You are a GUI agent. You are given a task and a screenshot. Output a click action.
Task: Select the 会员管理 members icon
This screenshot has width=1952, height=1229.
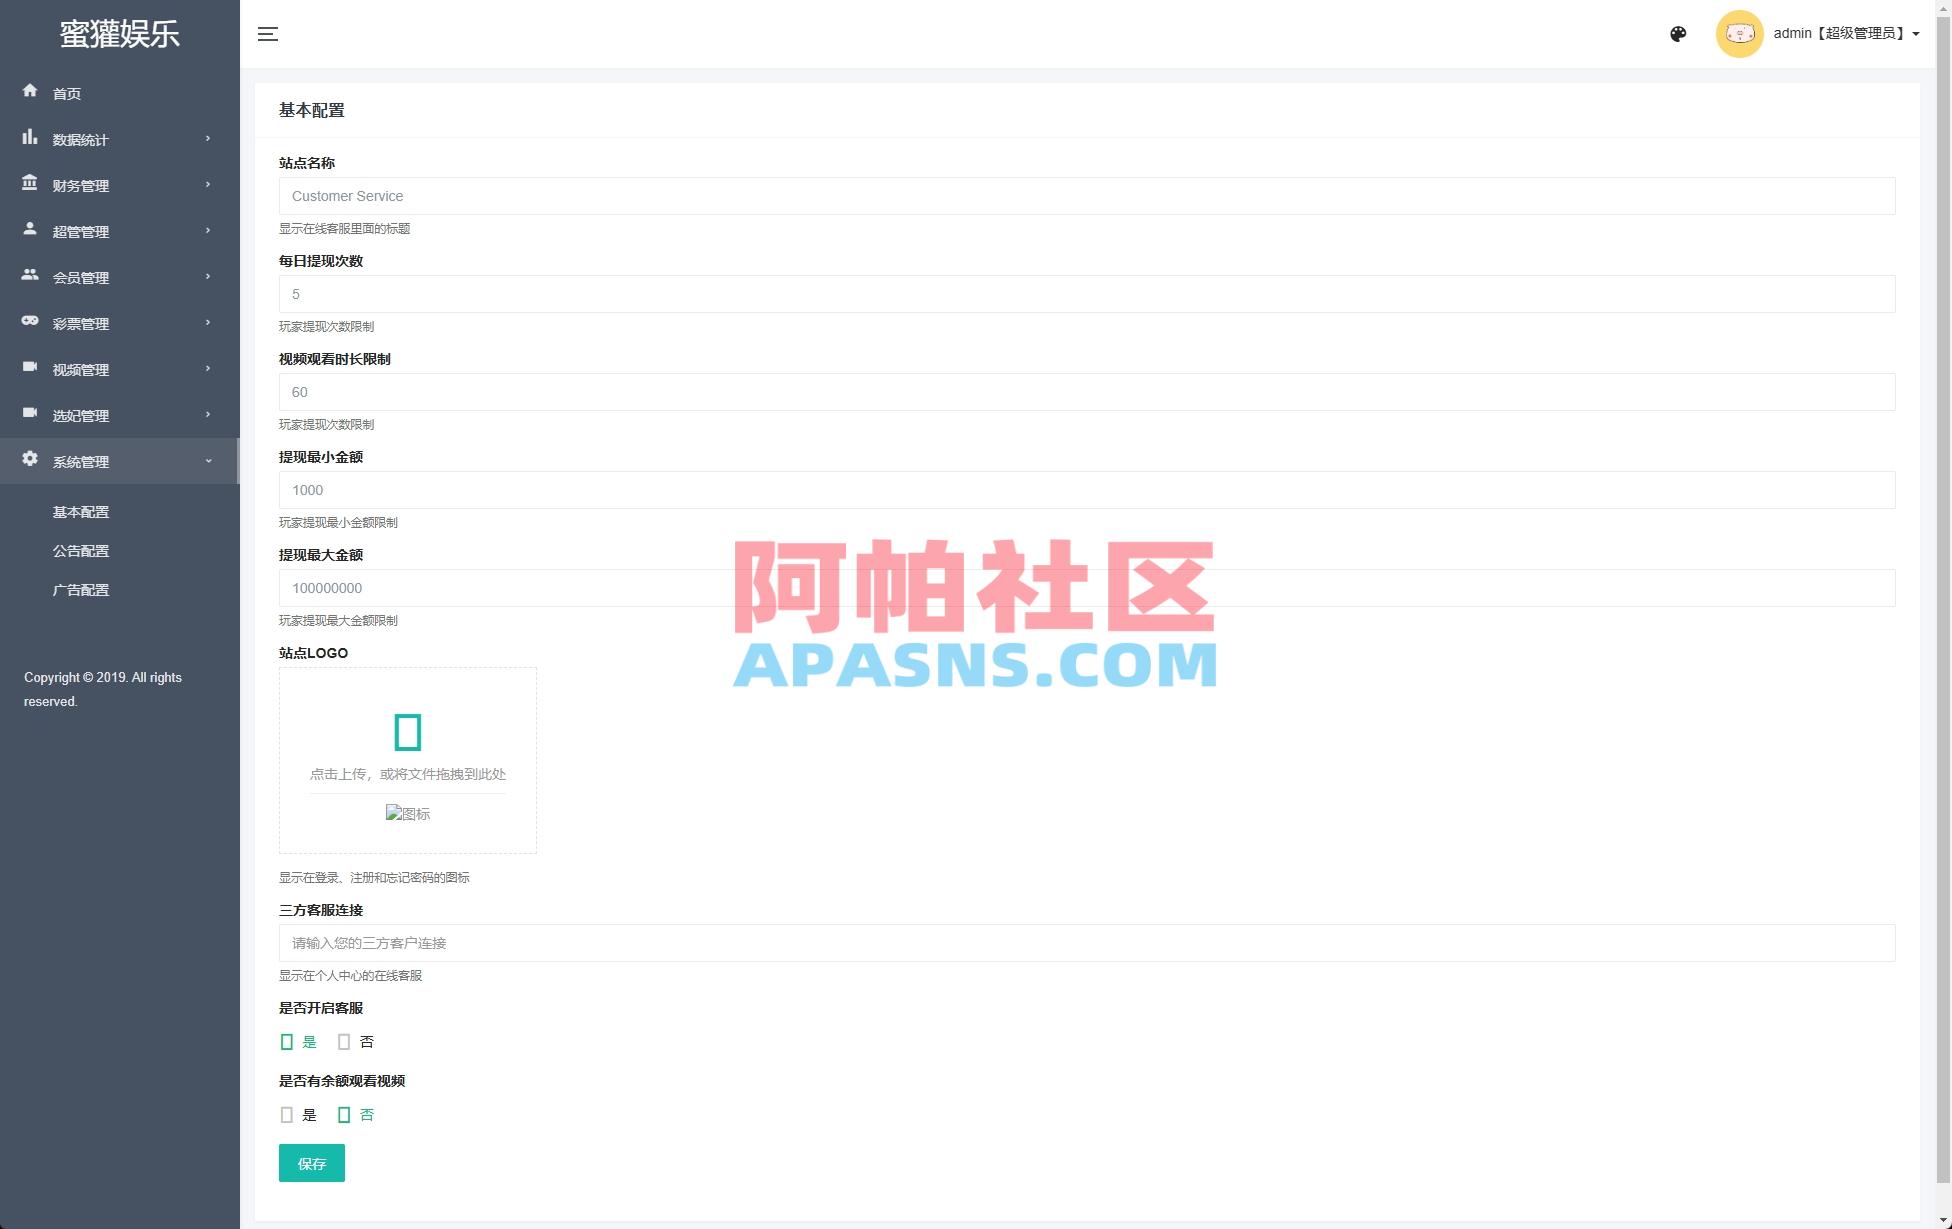(30, 276)
